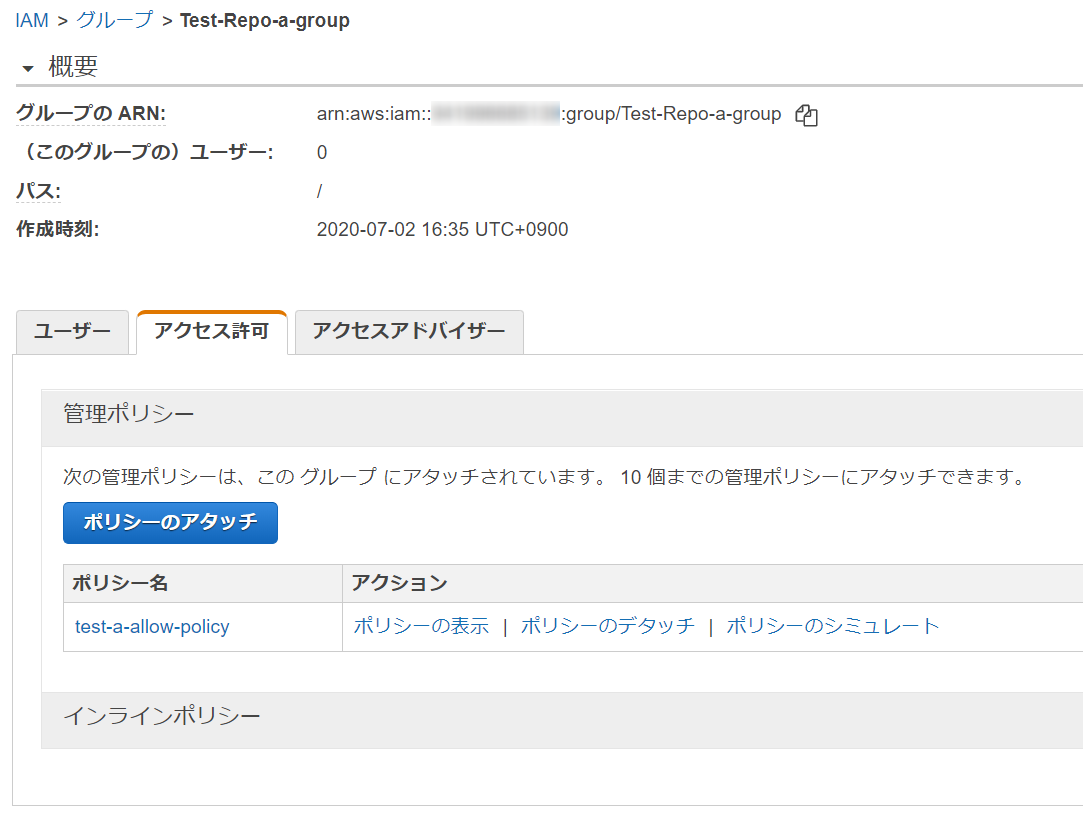Click Test-Repo-a-group in the breadcrumb
1083x818 pixels.
point(264,20)
